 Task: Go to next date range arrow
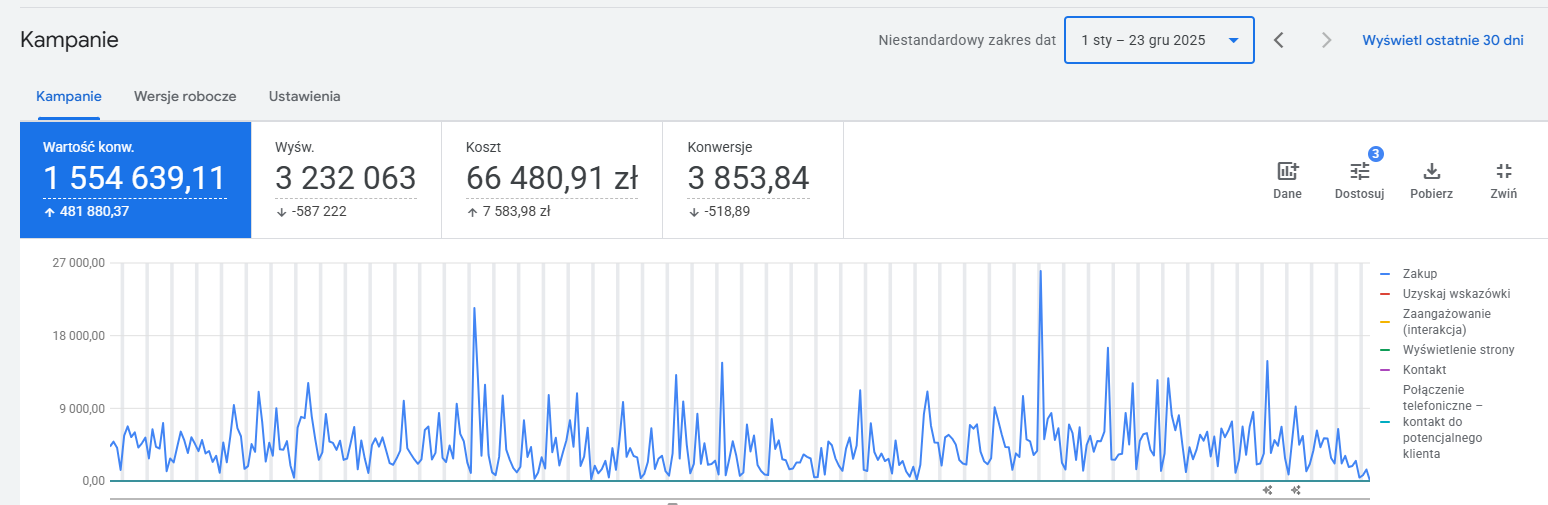pos(1326,40)
